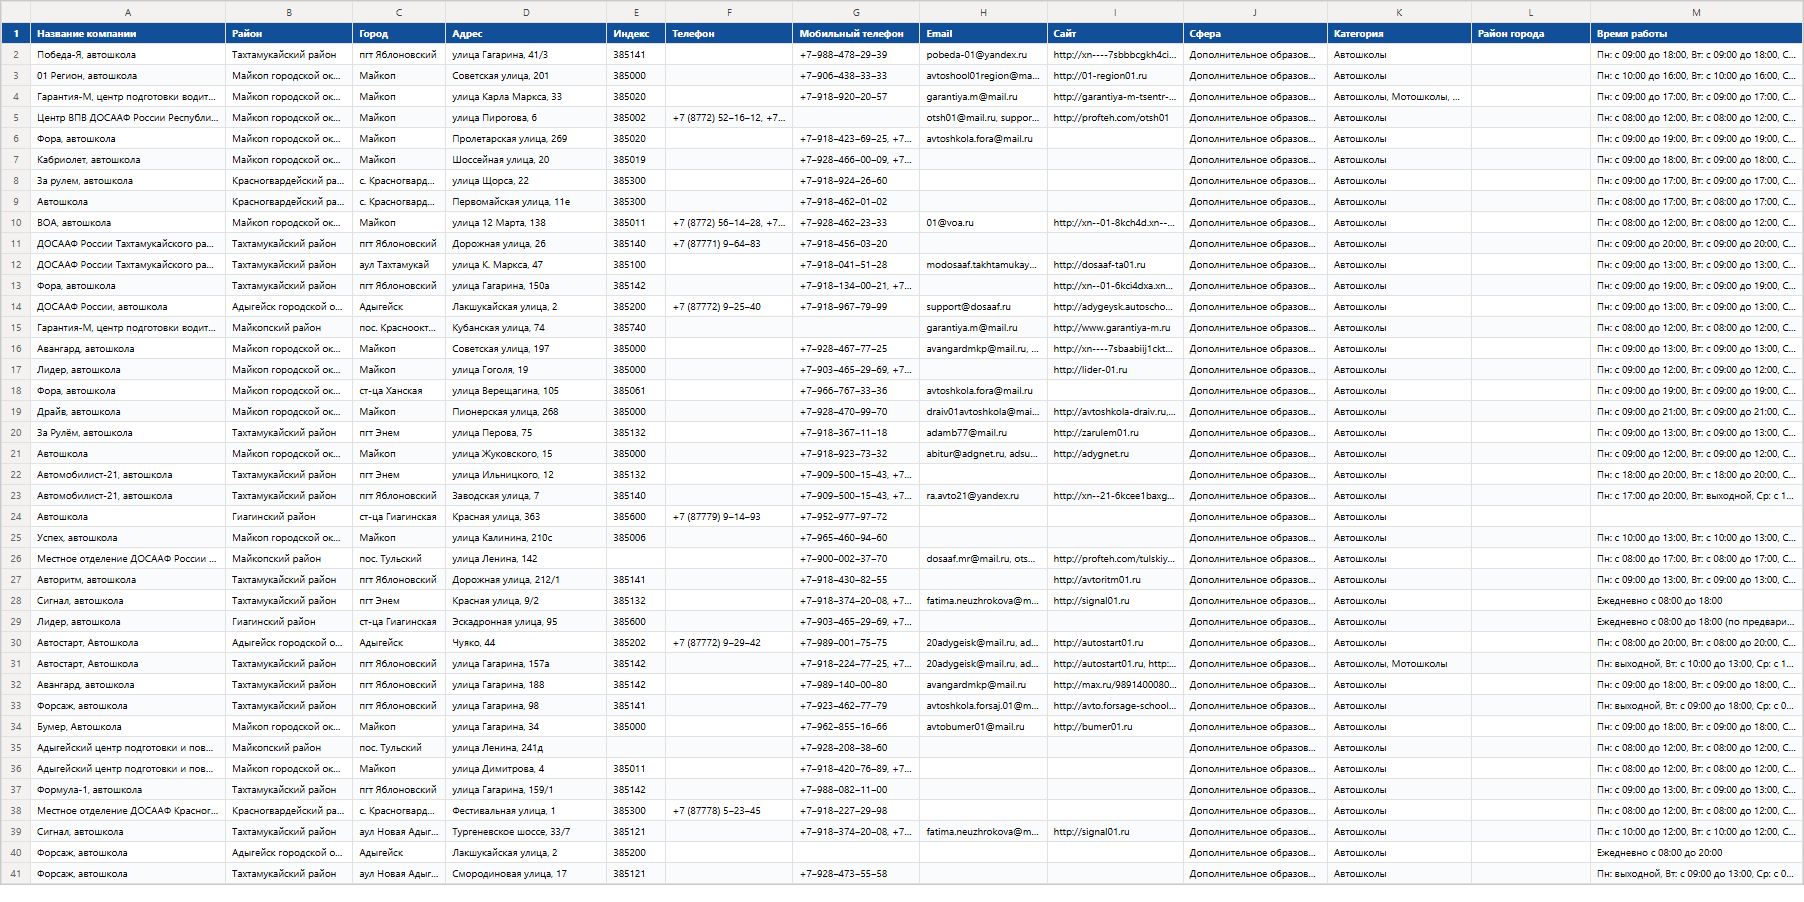Select city cell 'аул Тахтамукай'
1804x902 pixels.
click(x=399, y=264)
